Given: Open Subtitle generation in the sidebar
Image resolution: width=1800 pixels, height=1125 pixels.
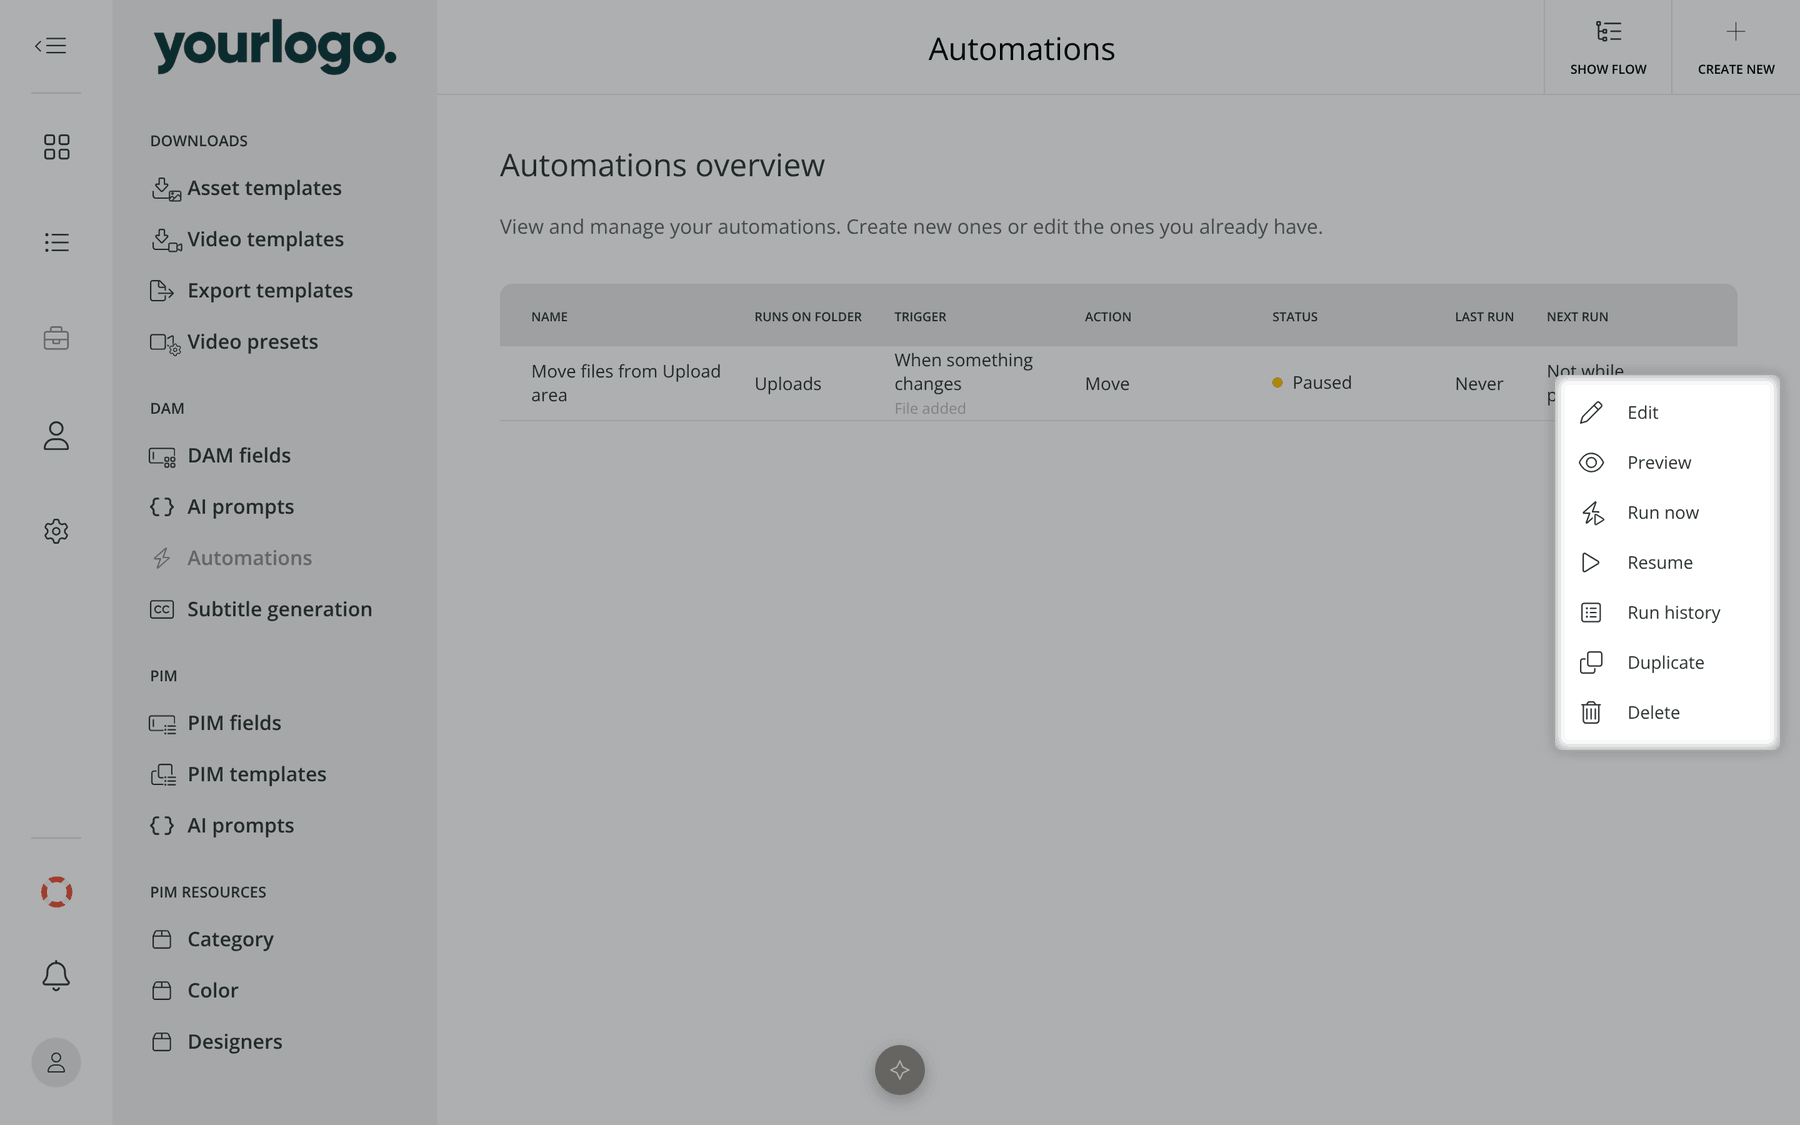Looking at the screenshot, I should (x=261, y=609).
